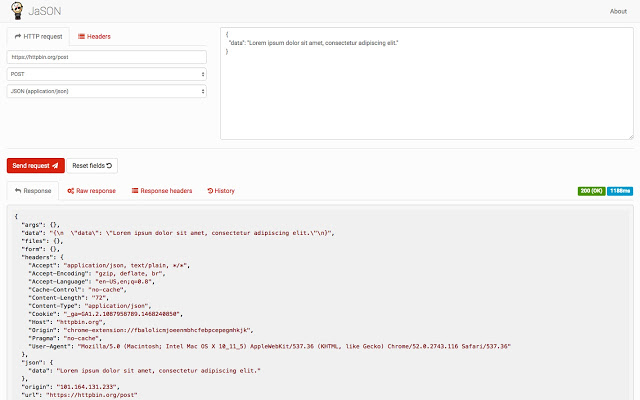This screenshot has height=400, width=640.
Task: Click the "args": {} line in response
Action: coord(40,225)
